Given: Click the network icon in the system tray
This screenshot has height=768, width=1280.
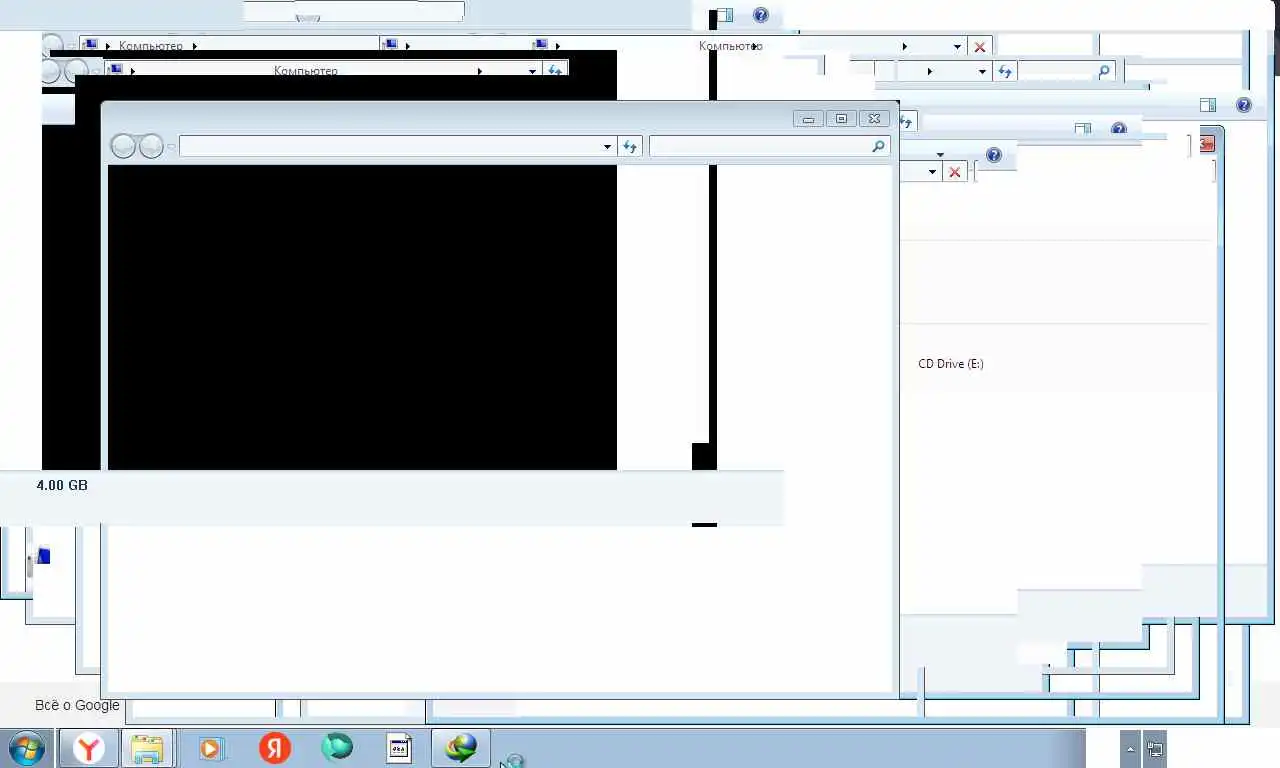Looking at the screenshot, I should click(x=1155, y=748).
